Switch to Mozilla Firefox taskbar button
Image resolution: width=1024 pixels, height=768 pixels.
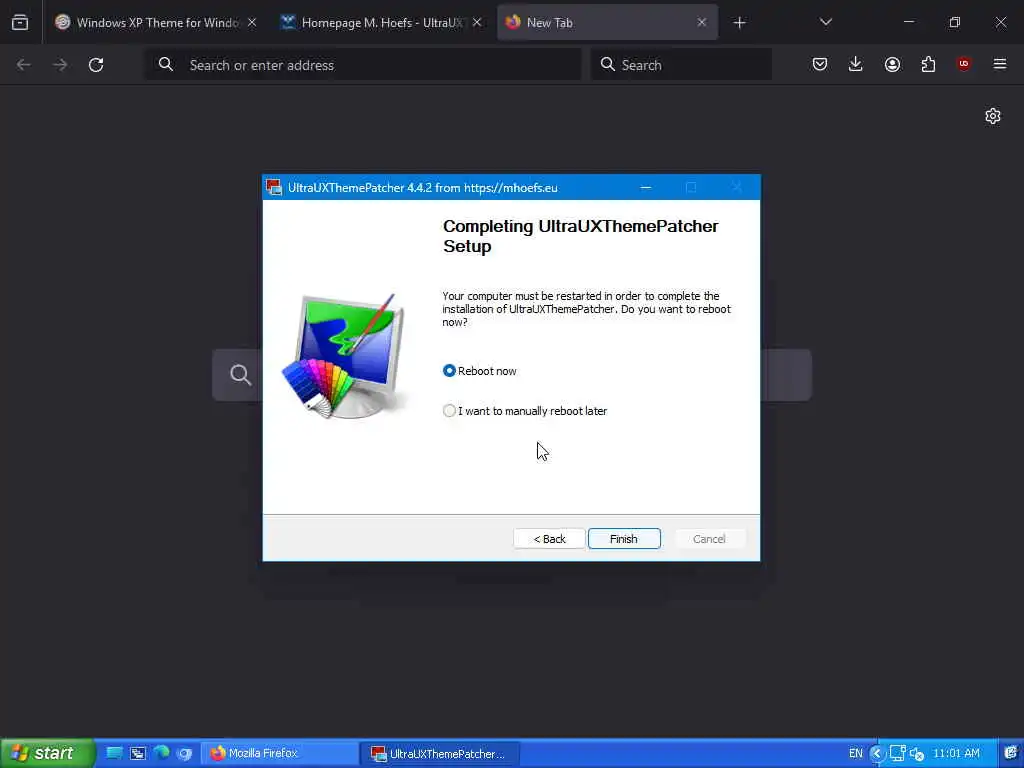279,754
